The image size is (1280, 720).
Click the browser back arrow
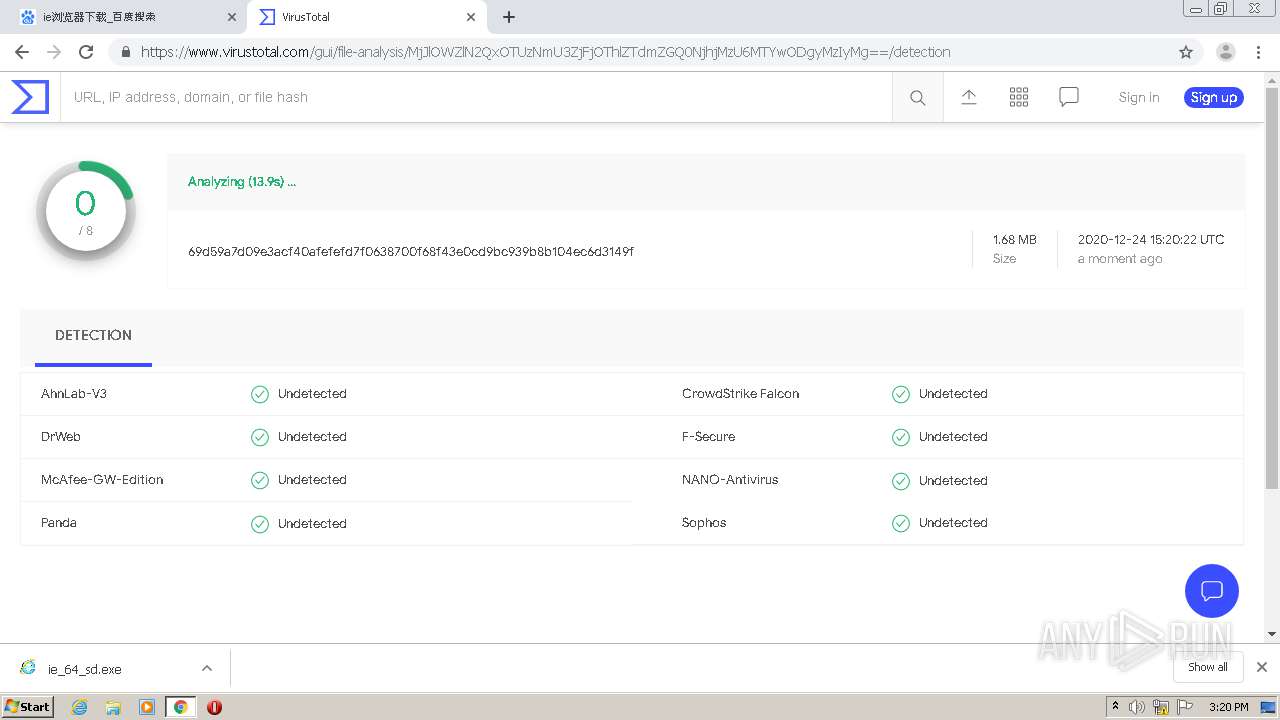coord(22,52)
